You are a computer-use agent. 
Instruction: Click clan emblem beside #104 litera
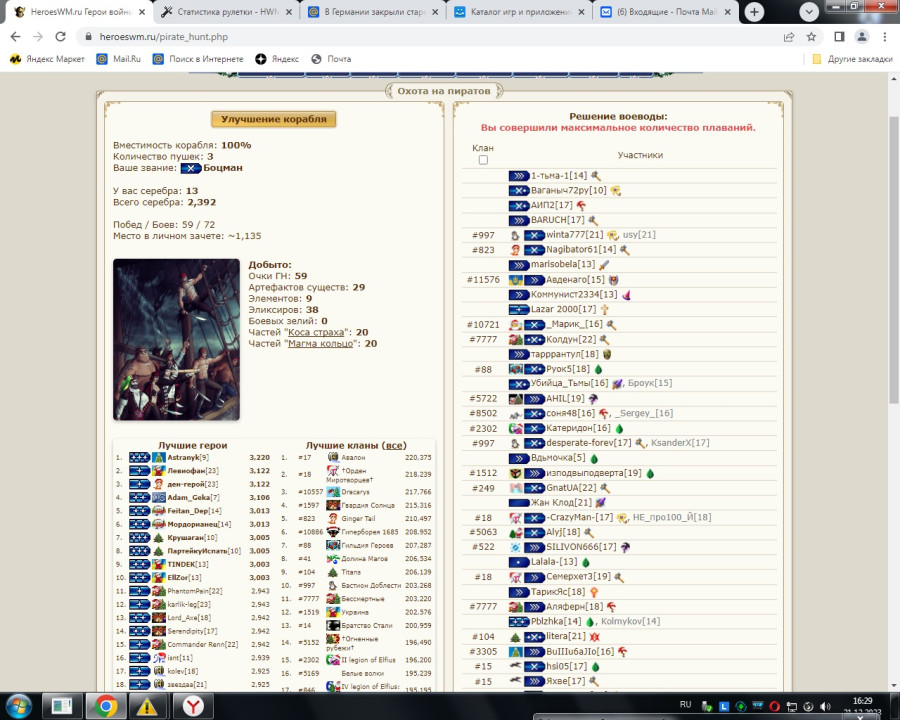click(515, 637)
